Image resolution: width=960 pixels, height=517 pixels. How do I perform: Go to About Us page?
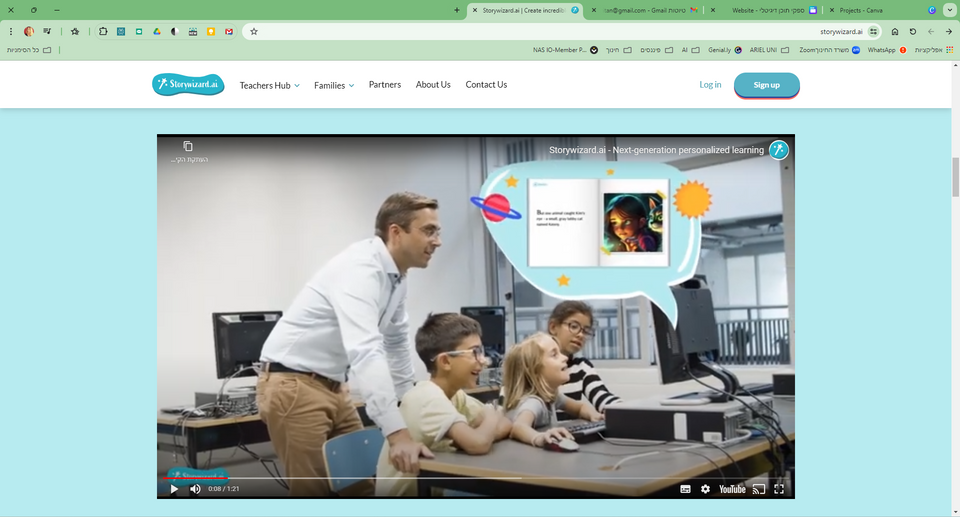pos(433,85)
